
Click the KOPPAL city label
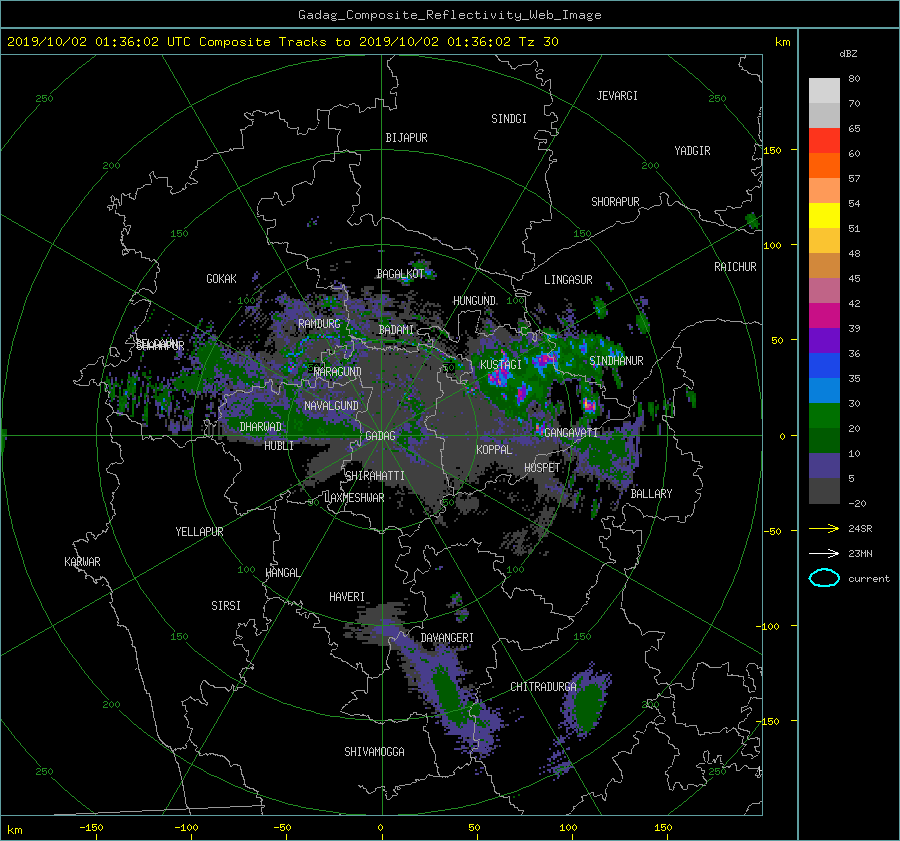click(494, 450)
